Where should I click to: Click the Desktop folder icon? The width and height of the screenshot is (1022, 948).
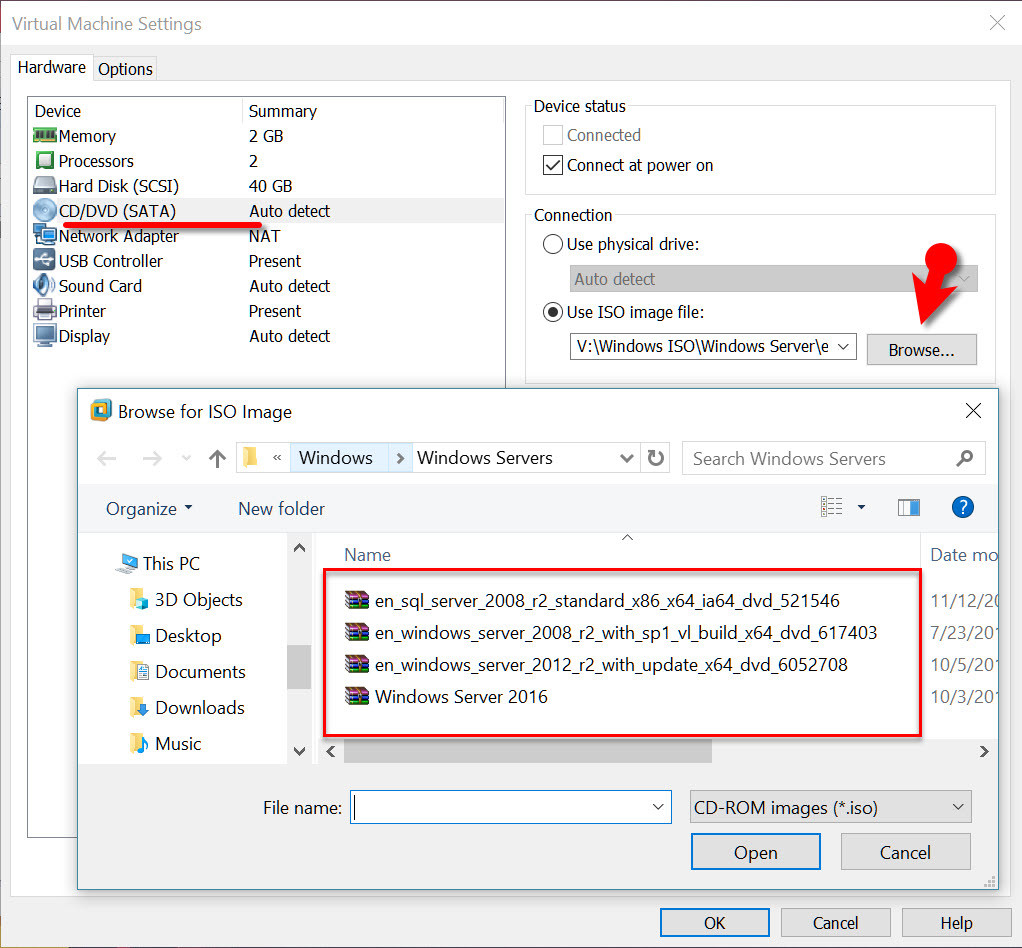pos(139,636)
